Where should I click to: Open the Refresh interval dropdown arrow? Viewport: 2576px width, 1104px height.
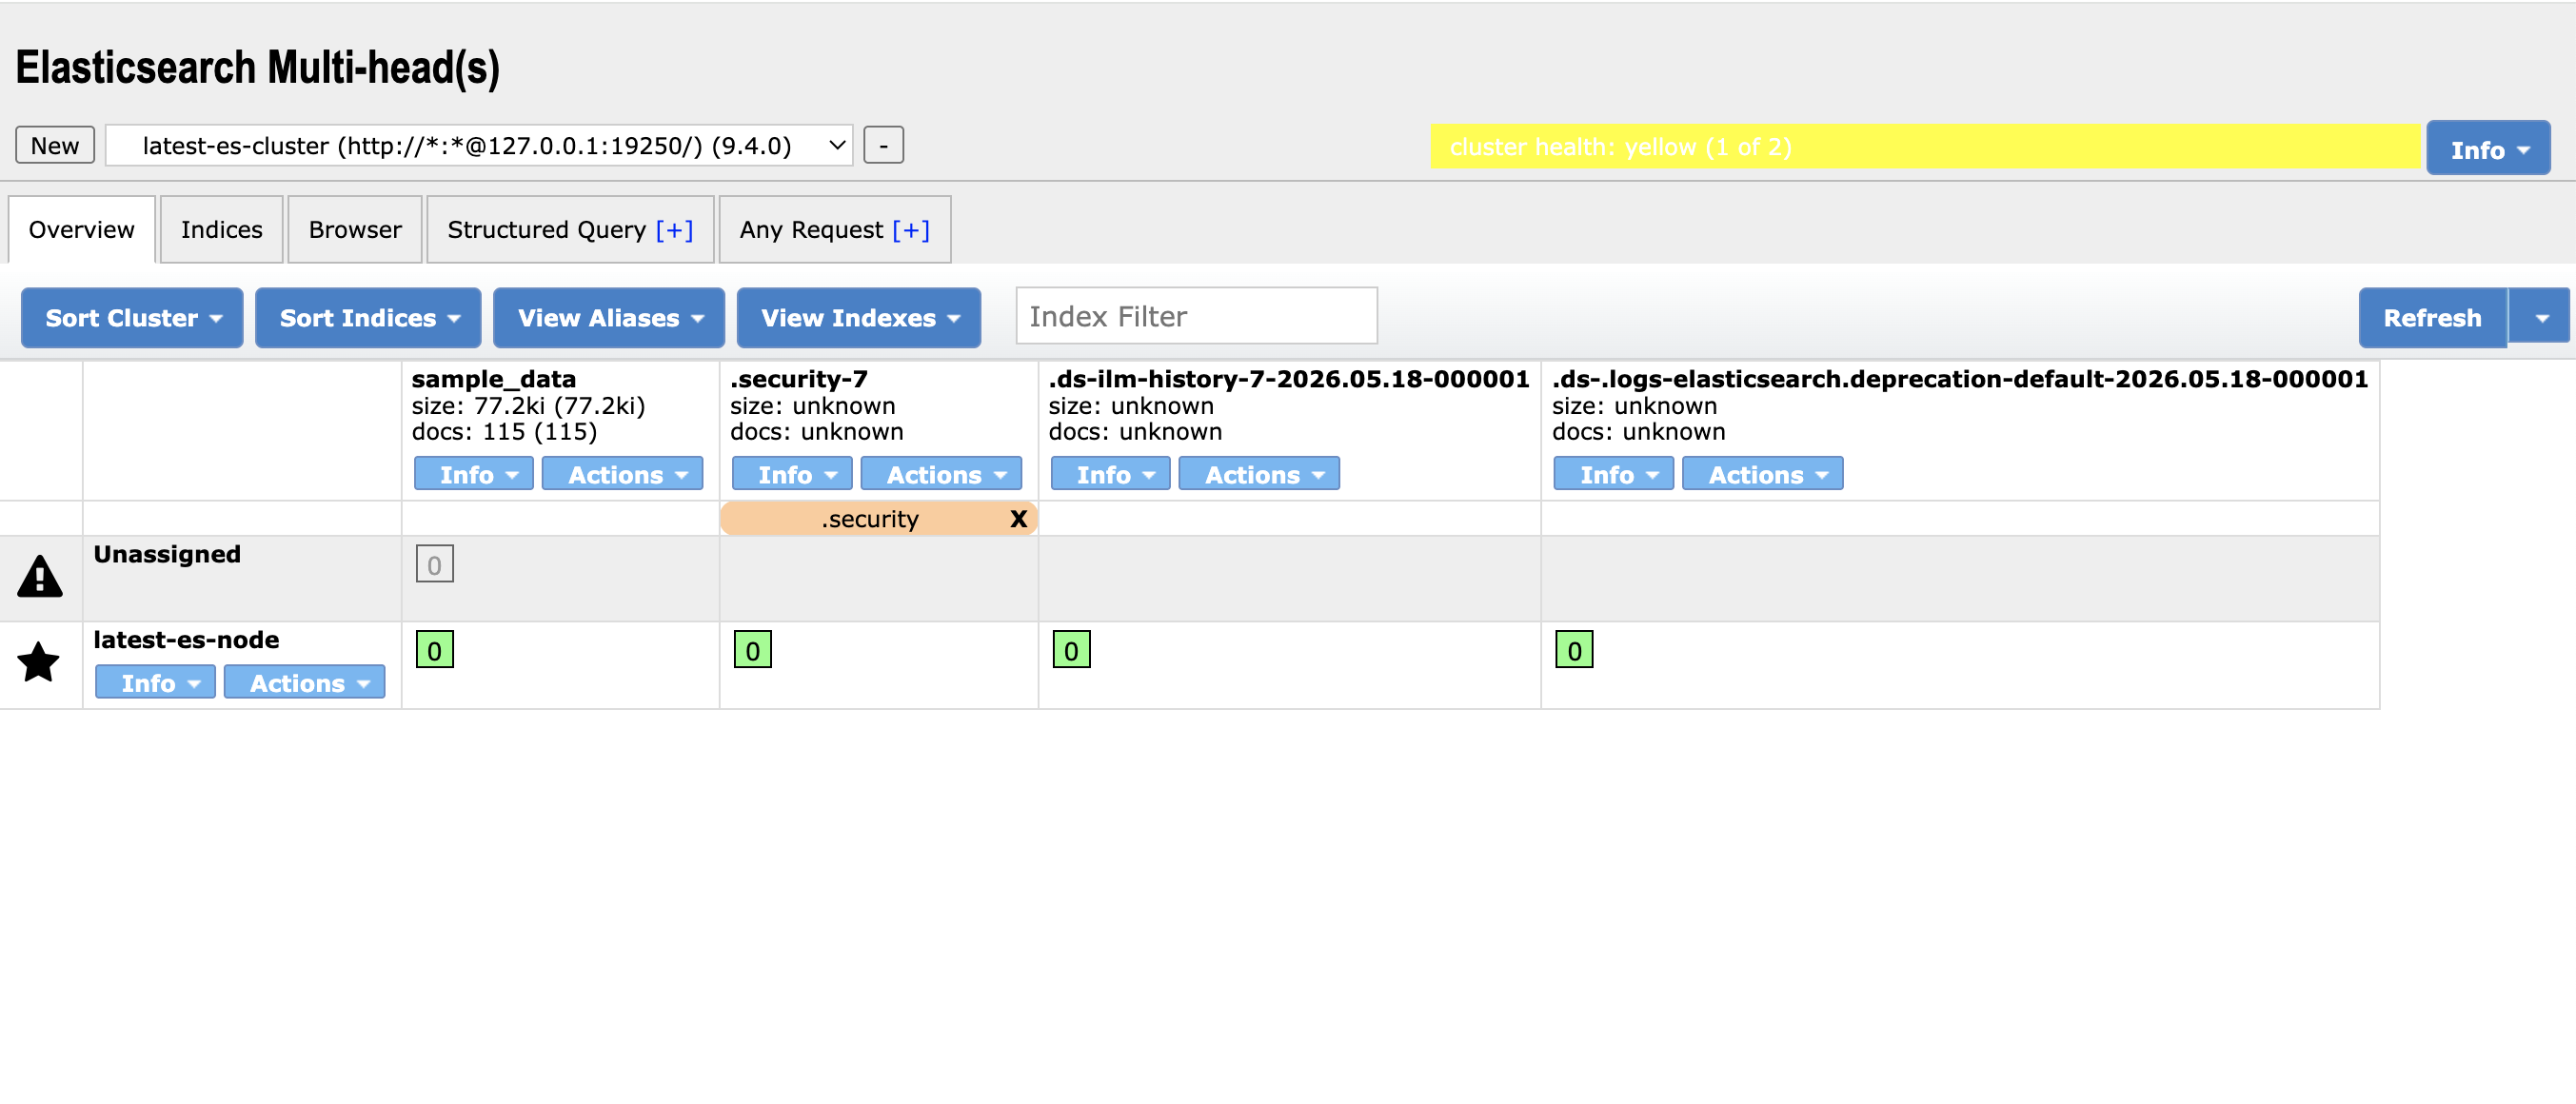pyautogui.click(x=2540, y=318)
